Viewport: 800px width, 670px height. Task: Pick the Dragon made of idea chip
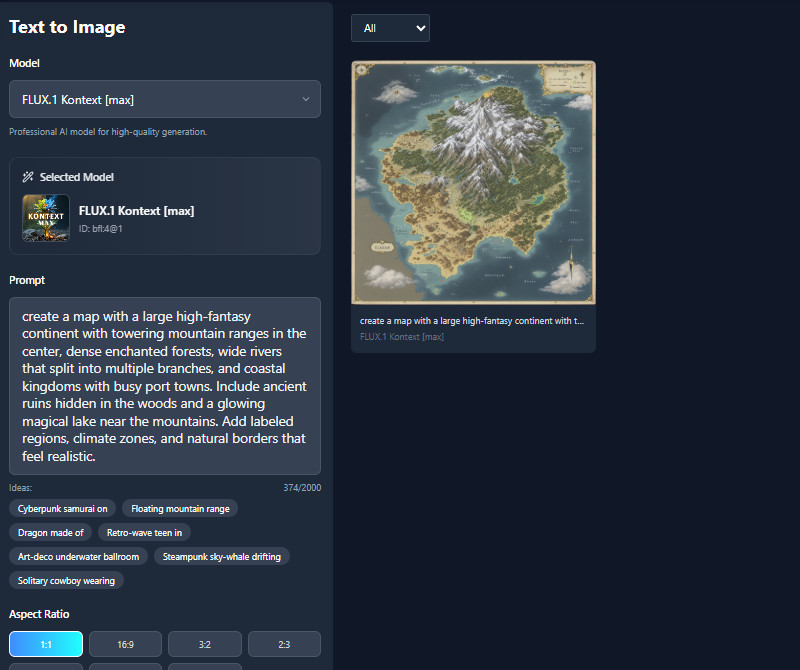(51, 533)
